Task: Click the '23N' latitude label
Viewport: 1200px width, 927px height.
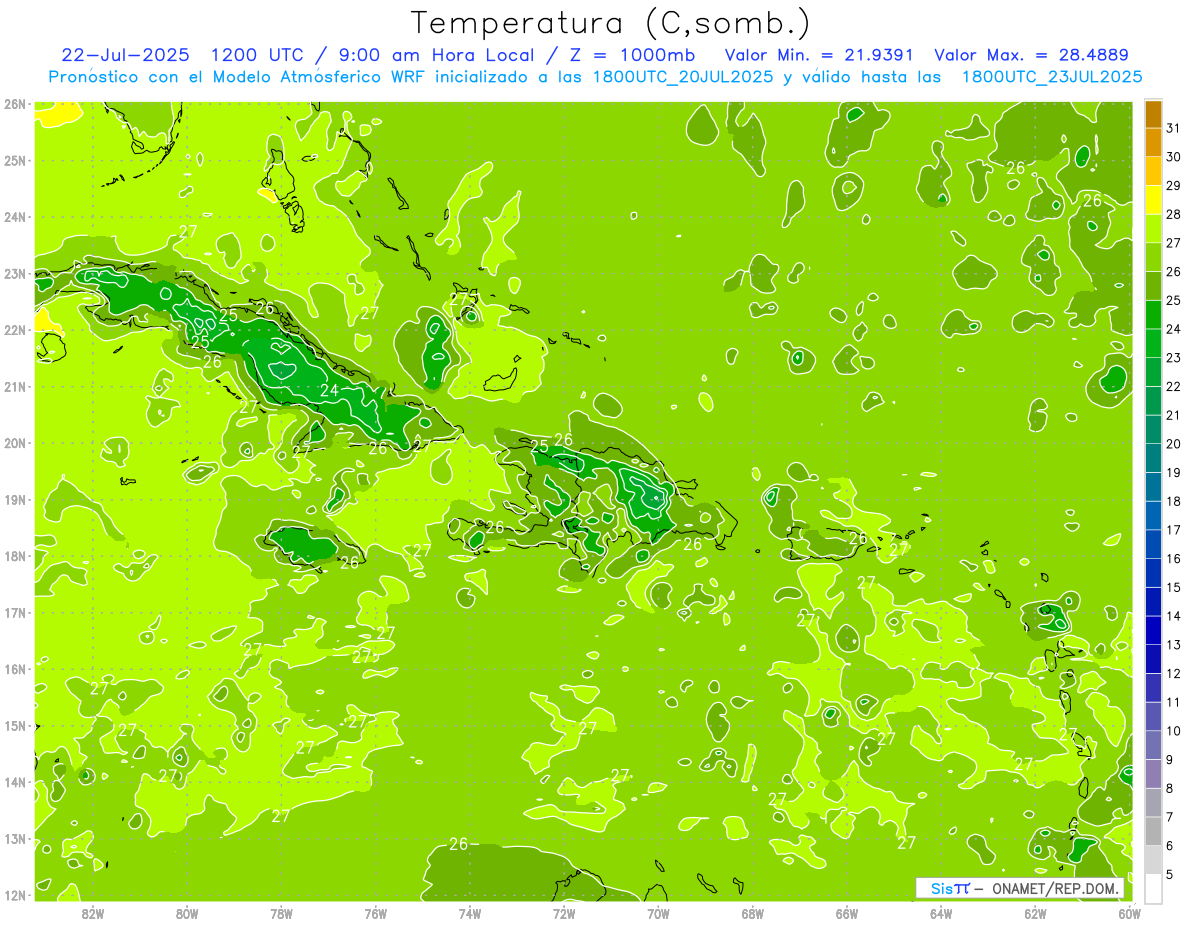Action: click(14, 273)
